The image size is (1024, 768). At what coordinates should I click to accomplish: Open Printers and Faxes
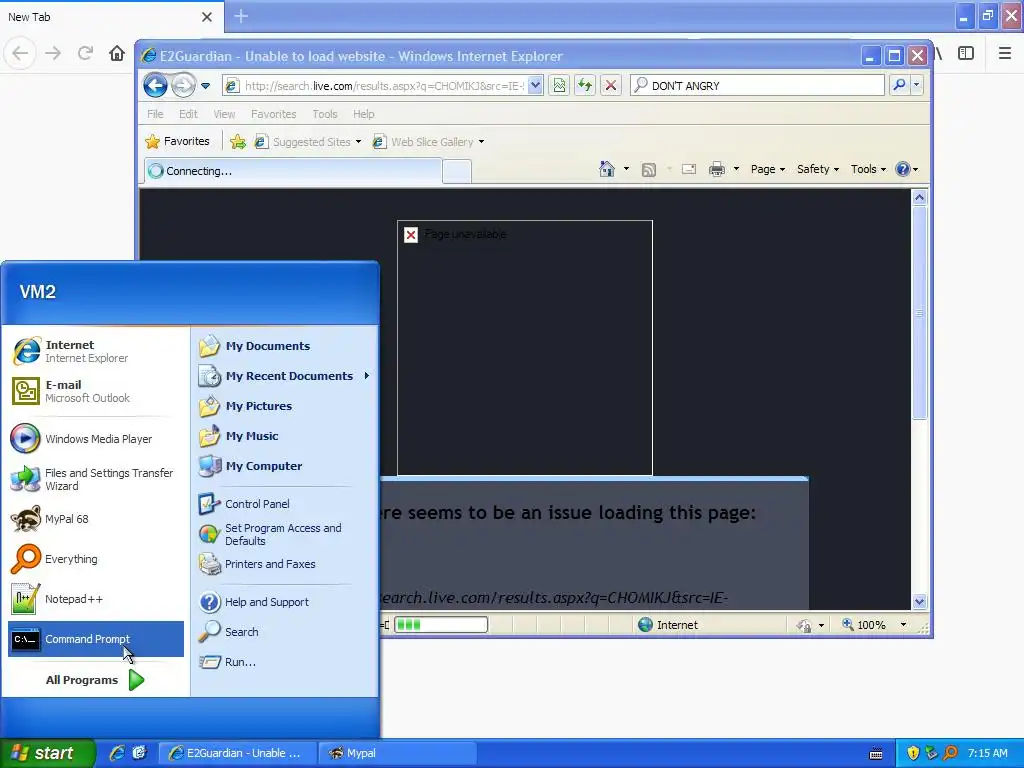click(x=284, y=564)
